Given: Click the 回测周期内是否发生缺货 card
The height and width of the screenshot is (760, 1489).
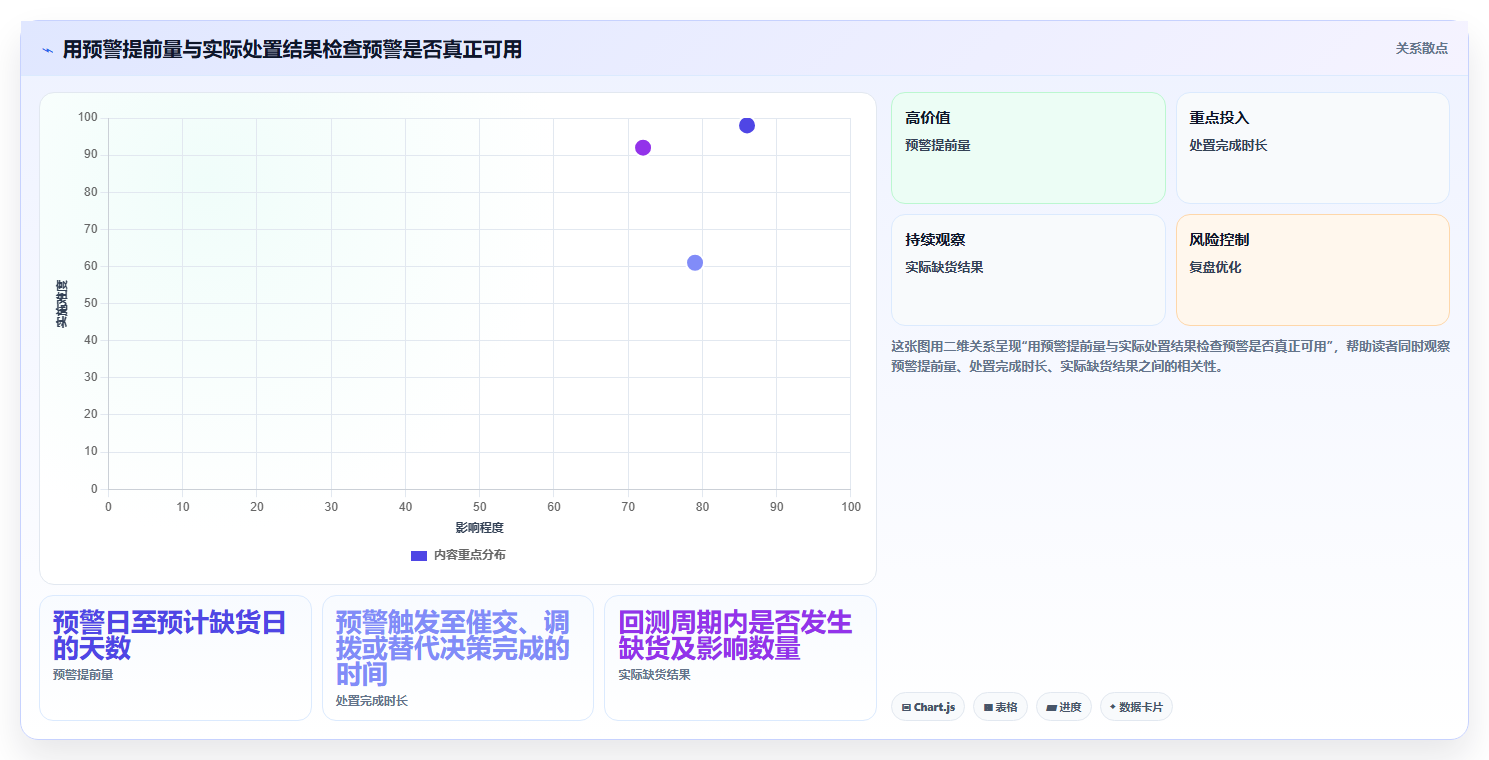Looking at the screenshot, I should (740, 658).
